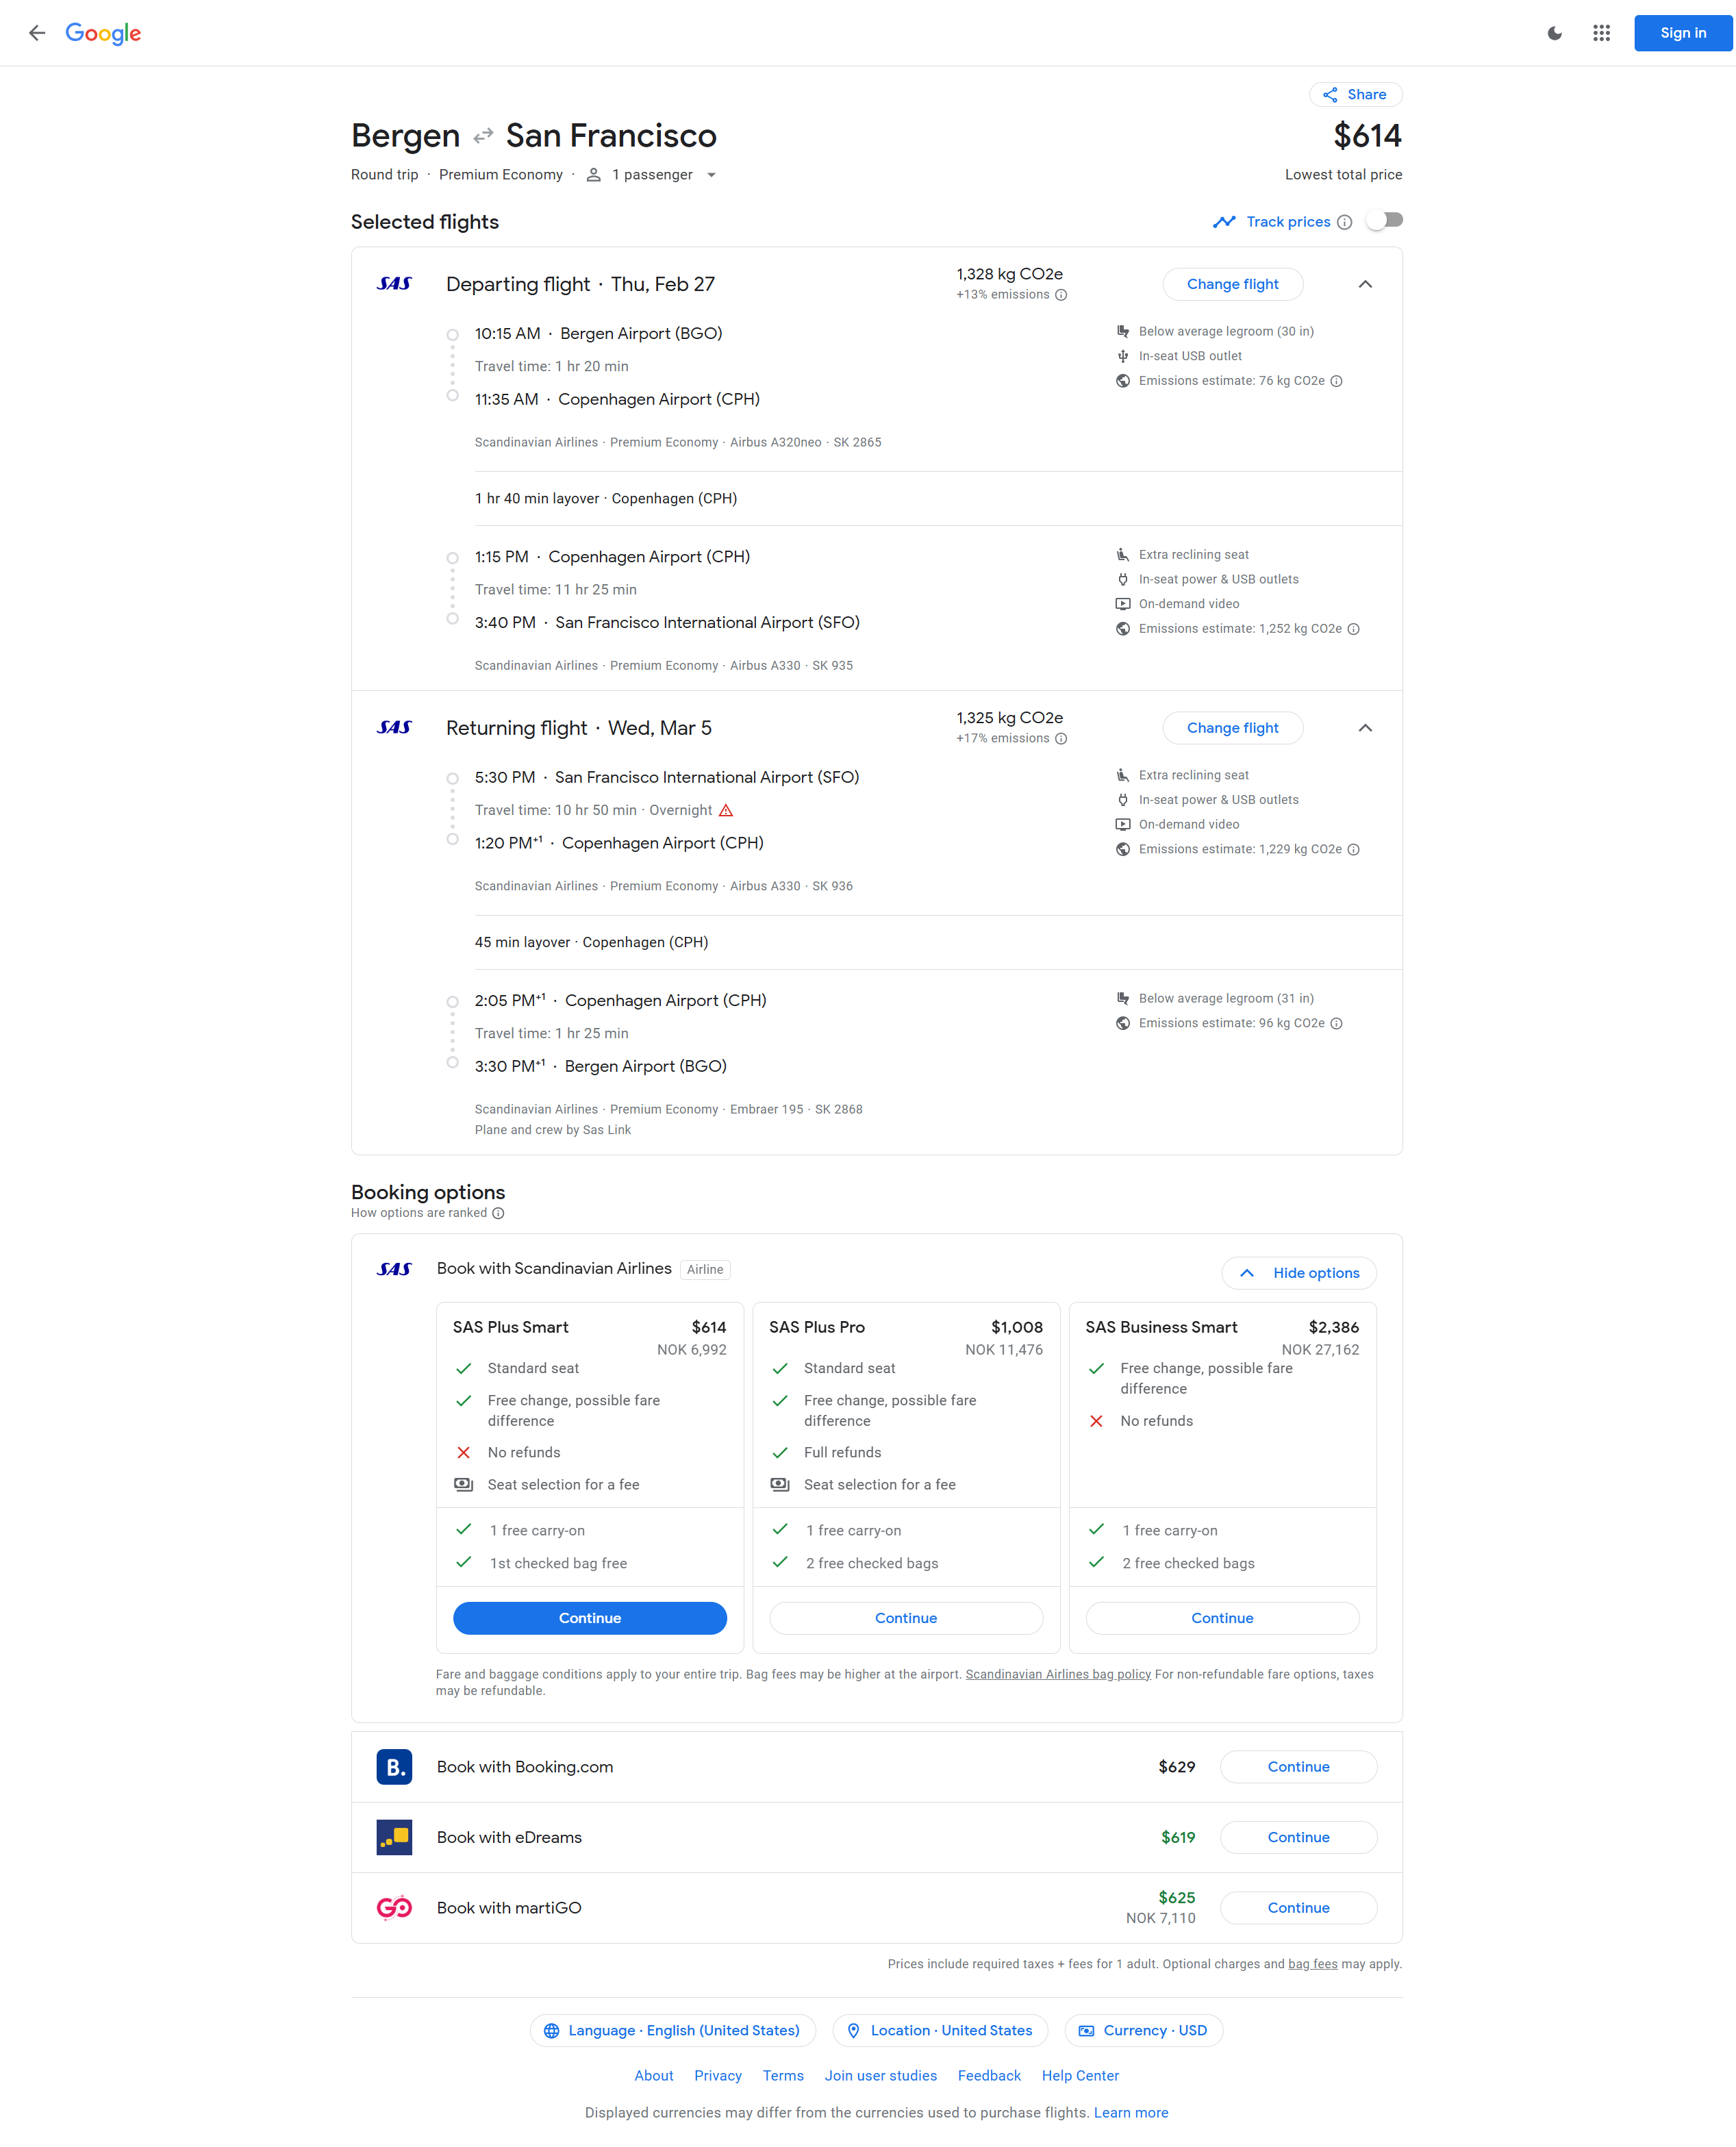
Task: Click the overnight warning triangle icon
Action: tap(726, 810)
